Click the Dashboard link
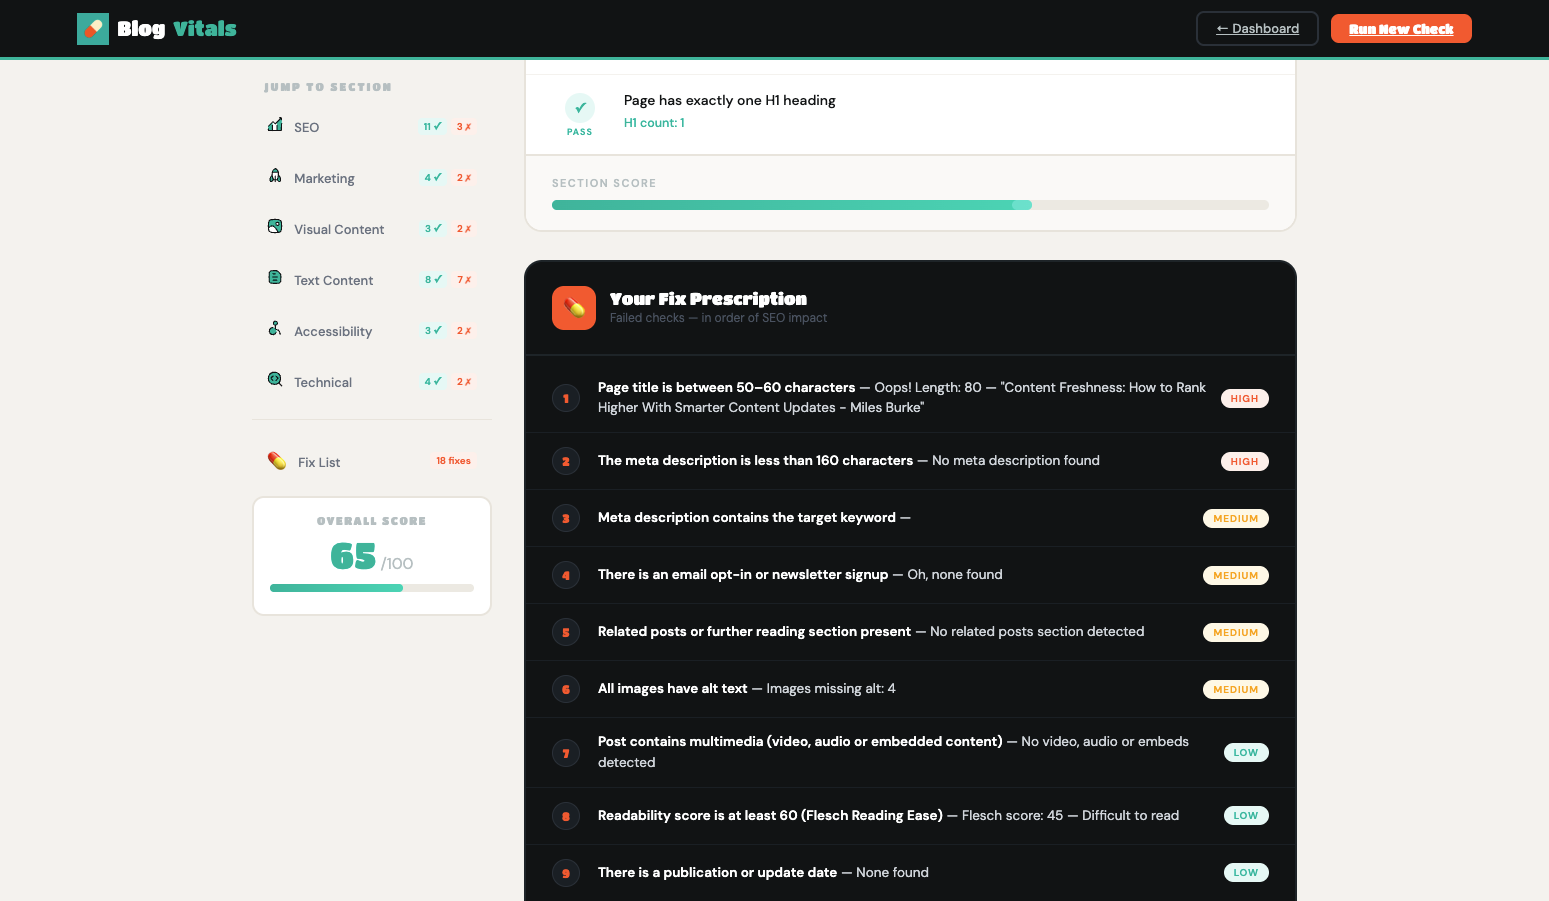The height and width of the screenshot is (901, 1549). pos(1257,28)
